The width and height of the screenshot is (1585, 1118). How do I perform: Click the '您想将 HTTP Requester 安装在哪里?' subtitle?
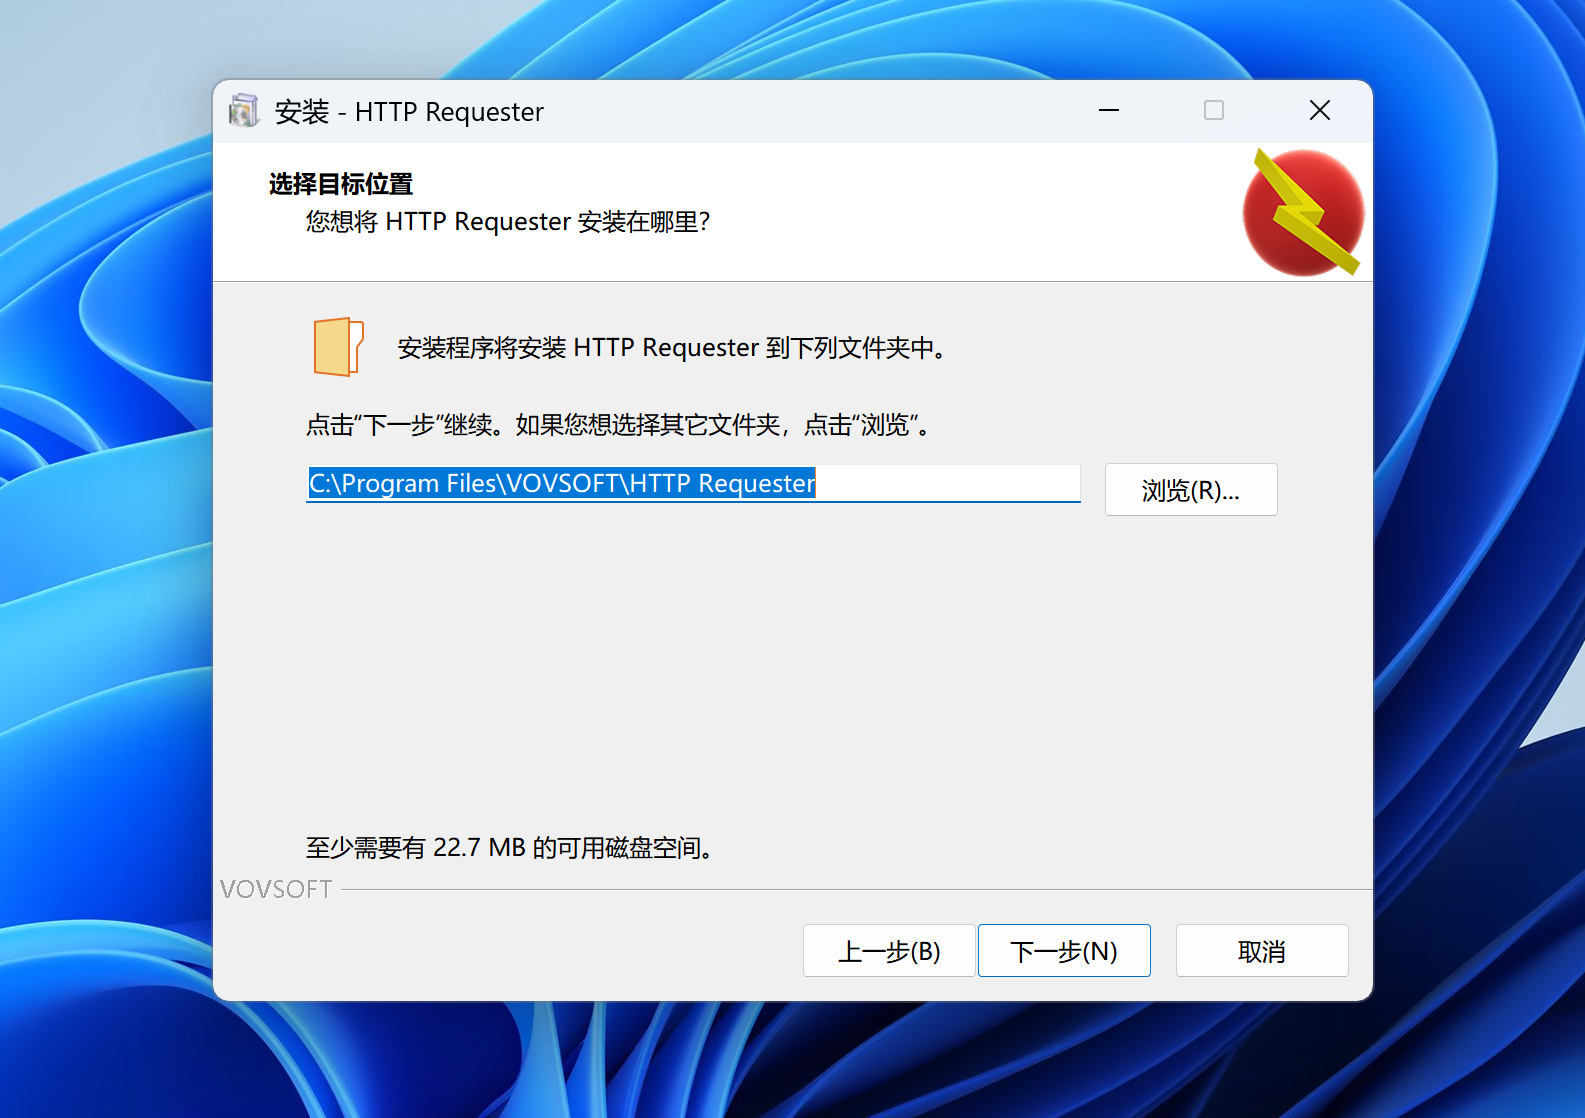pyautogui.click(x=507, y=221)
